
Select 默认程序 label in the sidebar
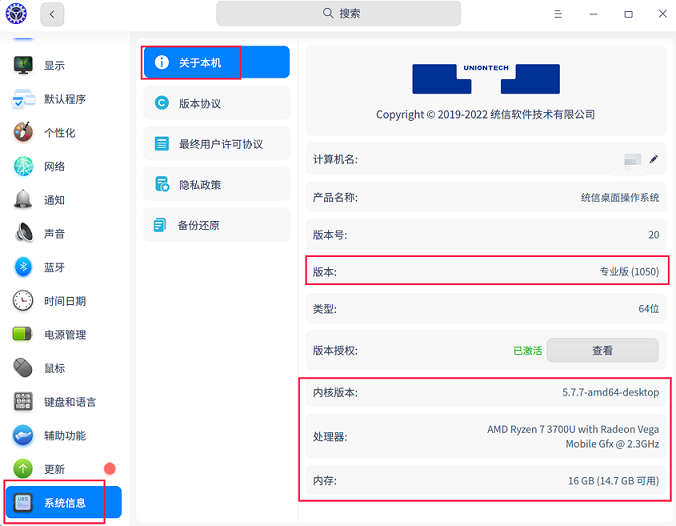tap(65, 99)
